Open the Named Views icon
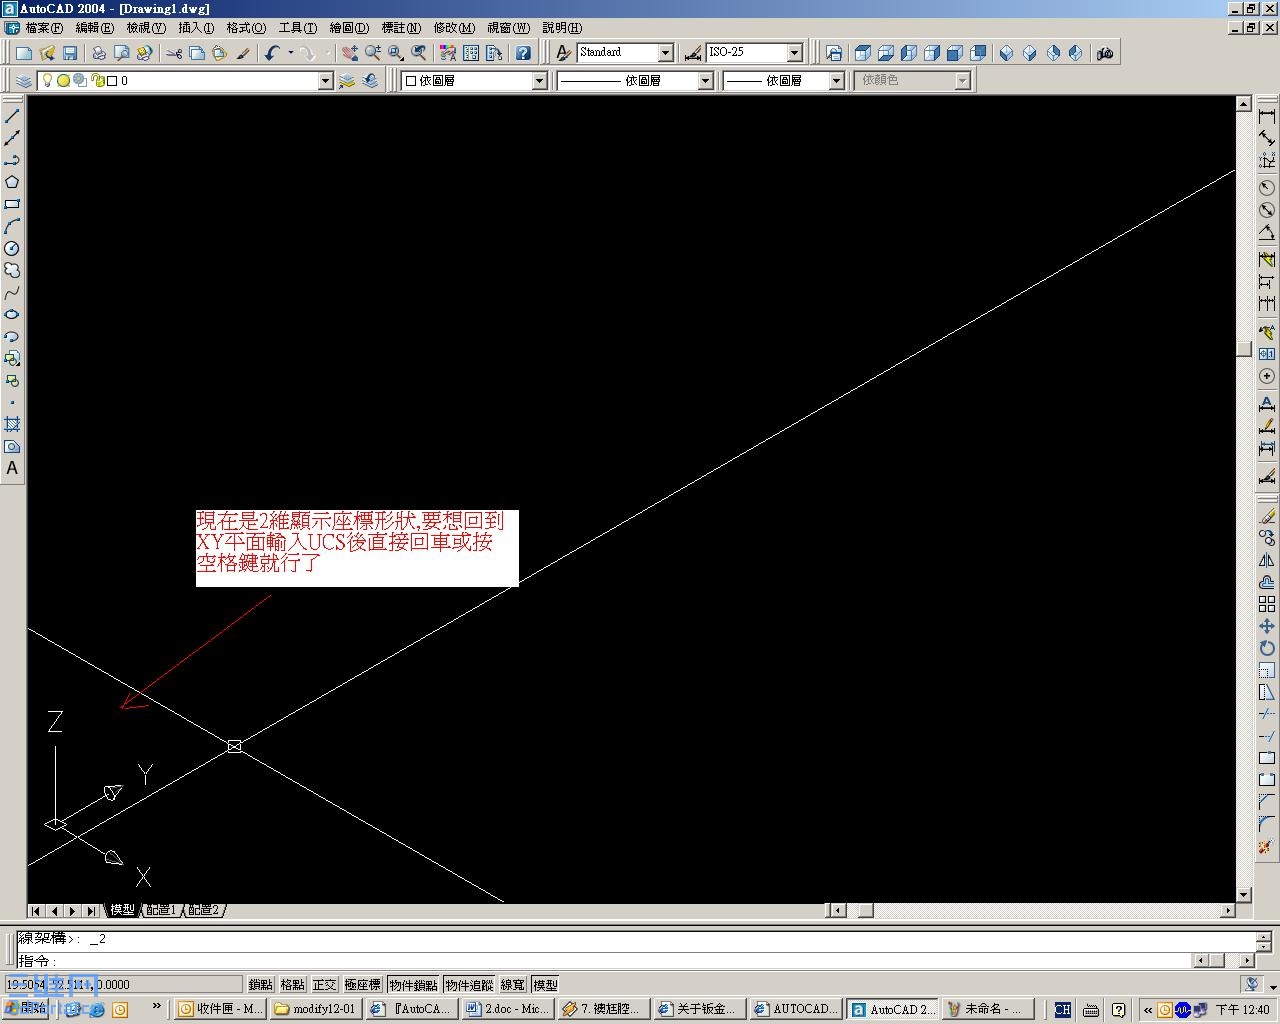1280x1024 pixels. [x=834, y=53]
